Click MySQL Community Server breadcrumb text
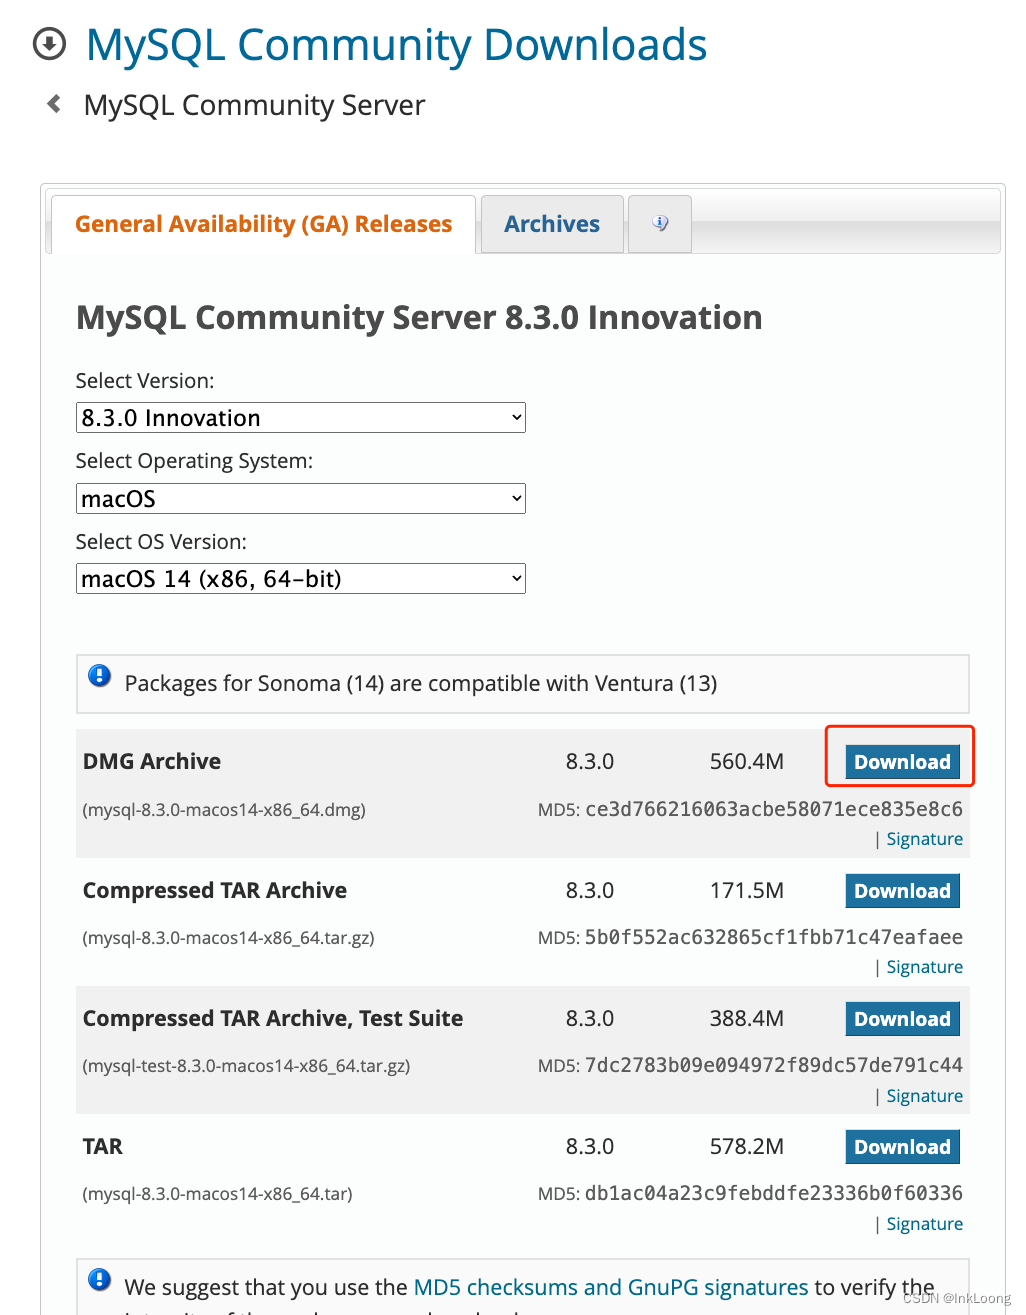Image resolution: width=1026 pixels, height=1315 pixels. (x=255, y=105)
